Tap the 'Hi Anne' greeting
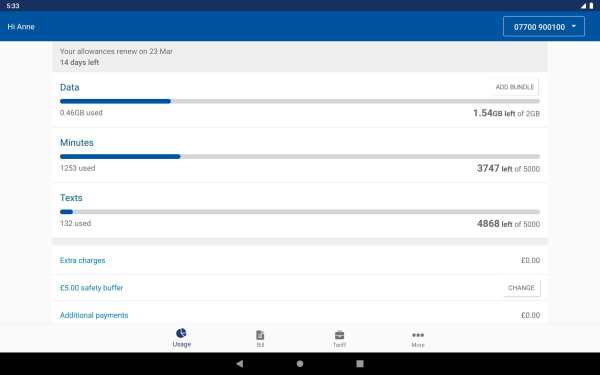 pos(21,27)
